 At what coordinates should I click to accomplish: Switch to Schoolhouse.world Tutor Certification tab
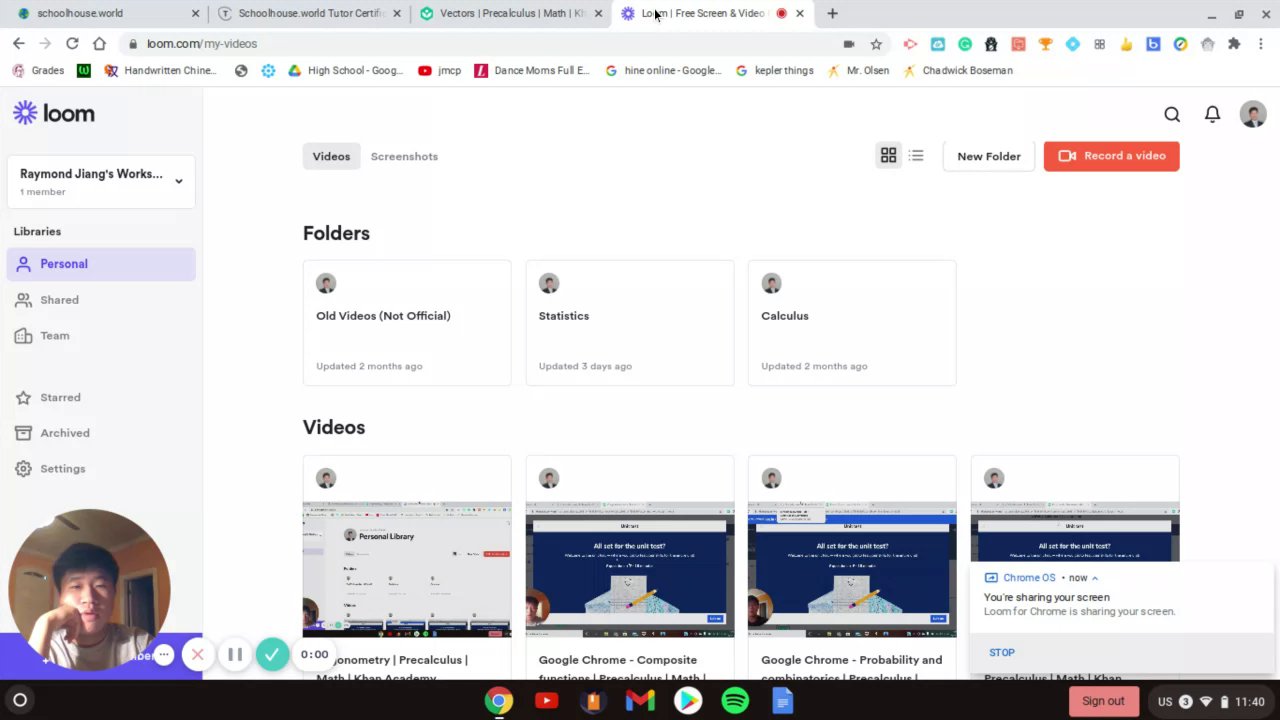(x=310, y=13)
